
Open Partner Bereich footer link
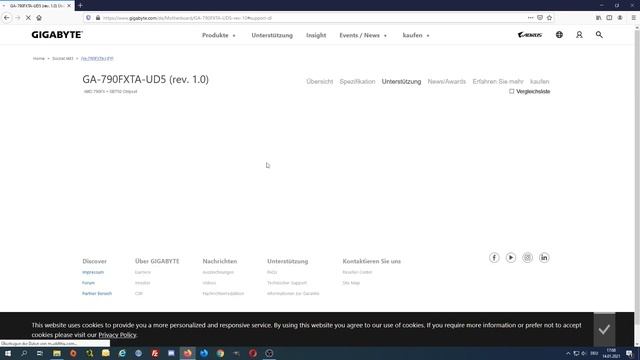(x=97, y=293)
